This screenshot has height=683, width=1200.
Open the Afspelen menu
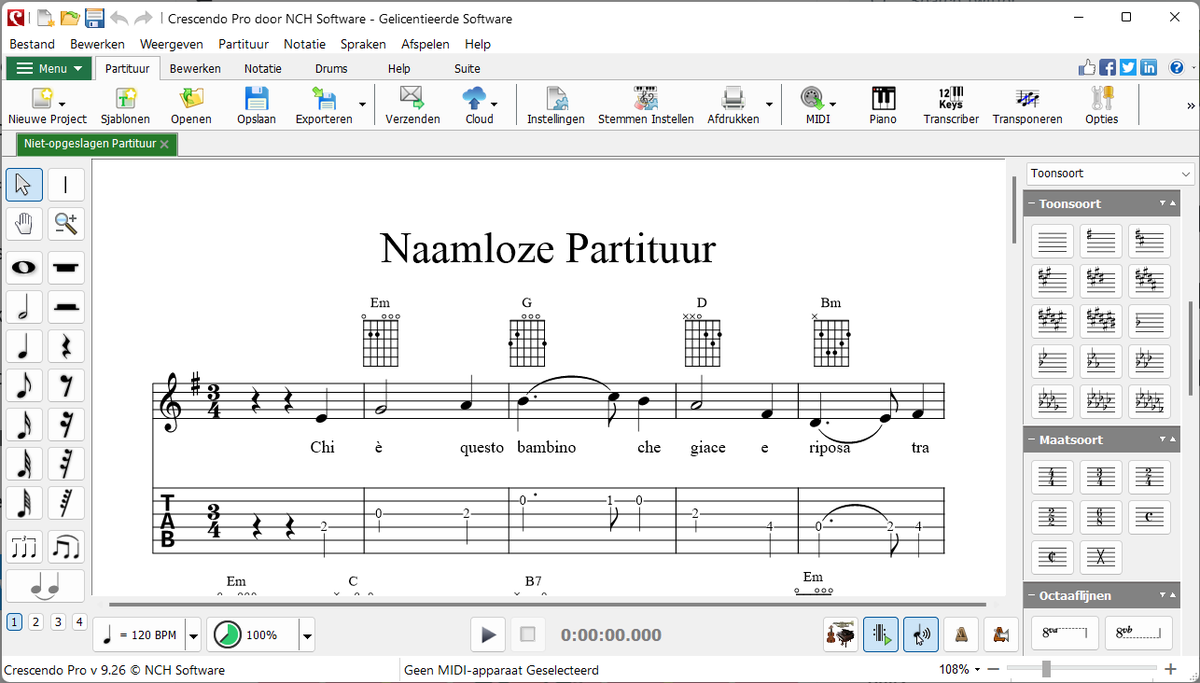click(425, 44)
